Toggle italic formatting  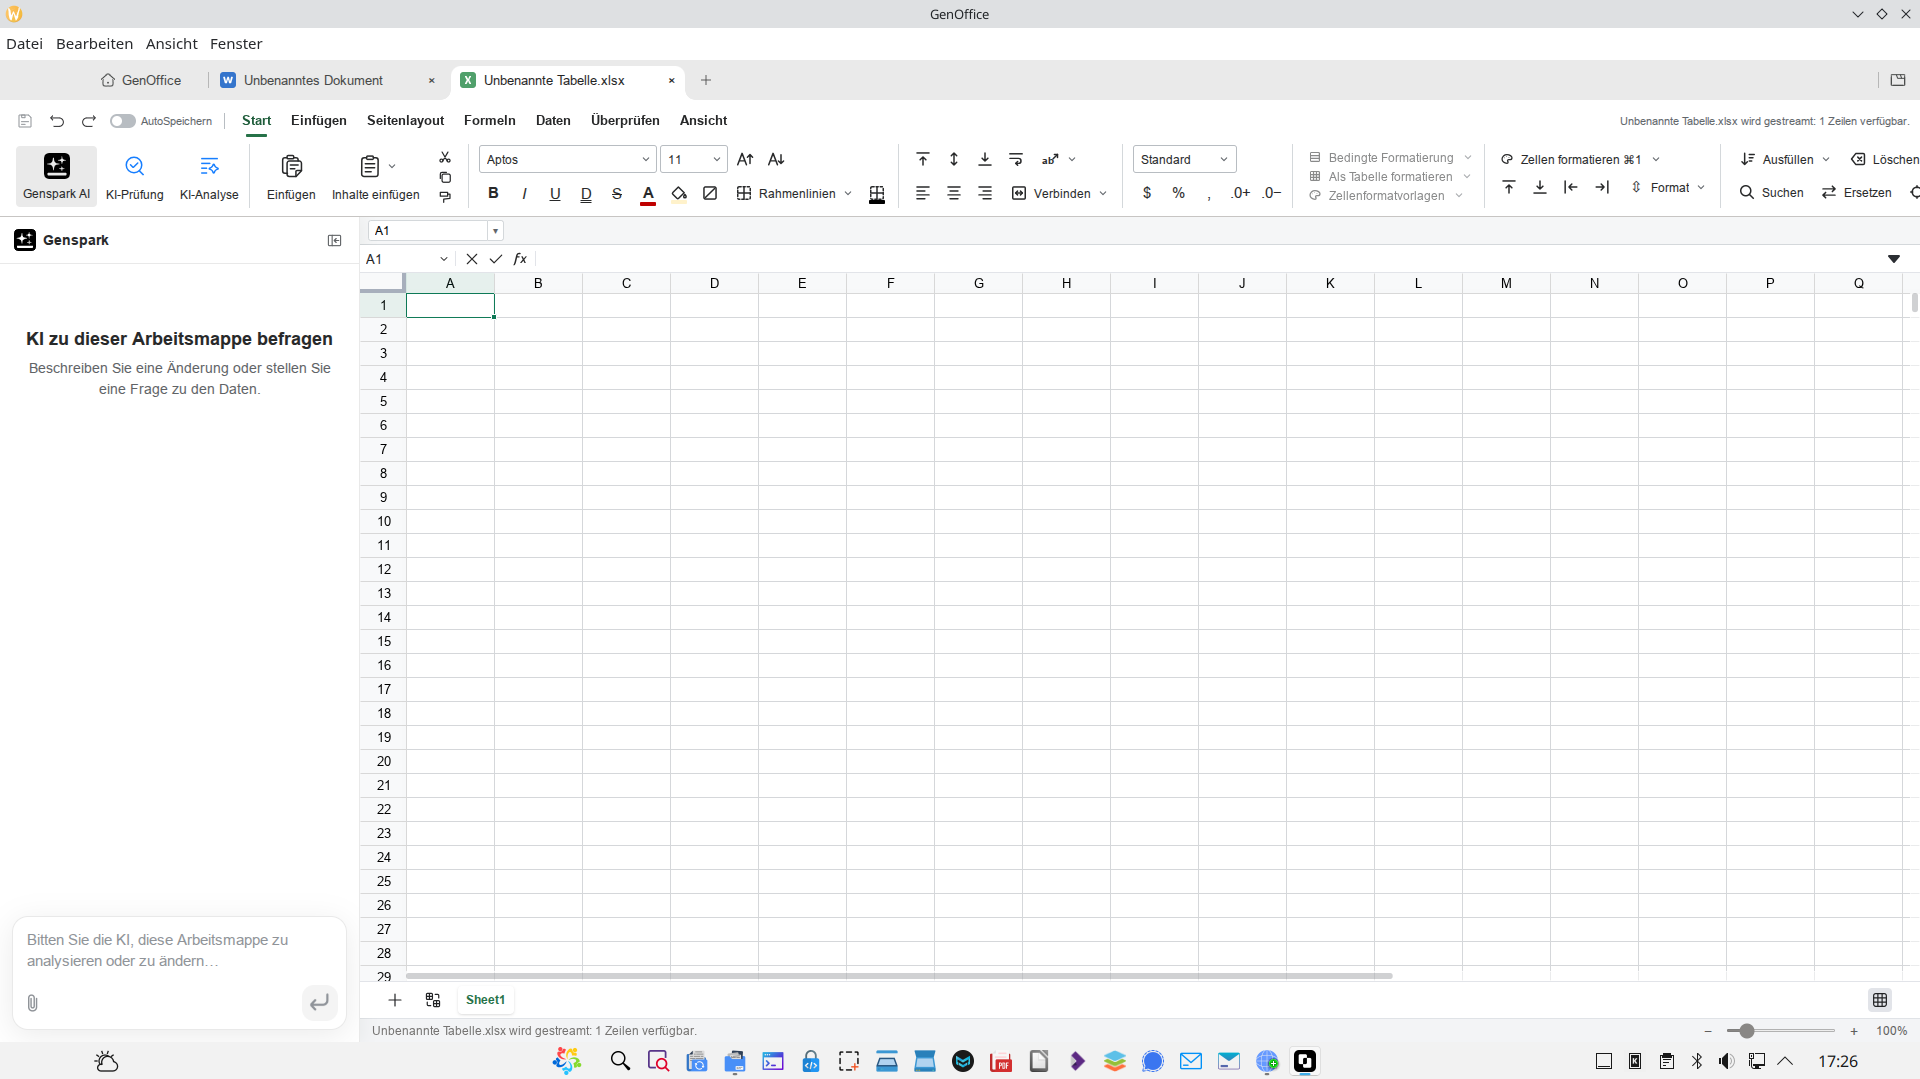524,193
